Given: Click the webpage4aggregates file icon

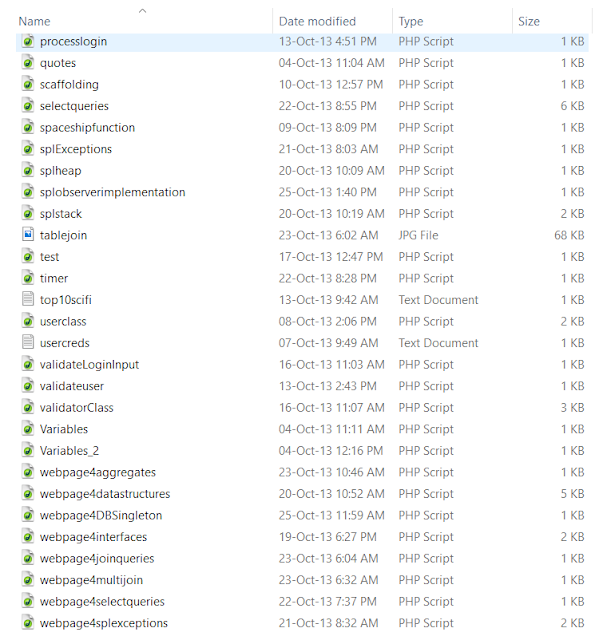Looking at the screenshot, I should (x=28, y=472).
